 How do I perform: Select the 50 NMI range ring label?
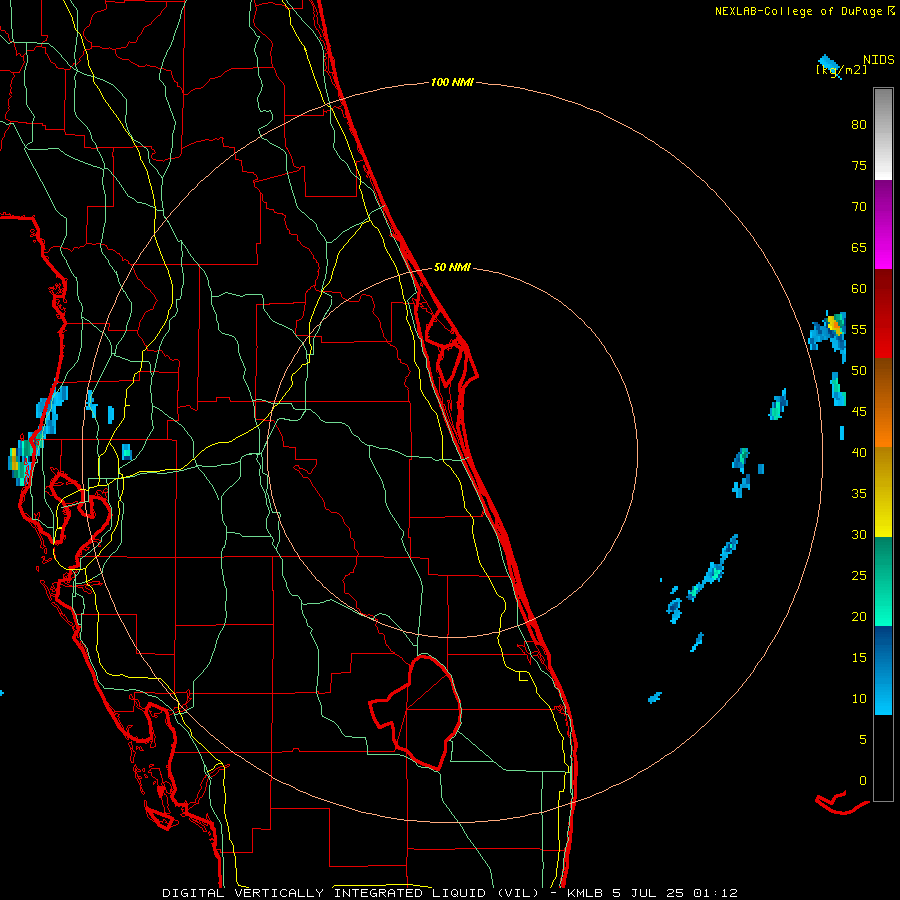[452, 267]
